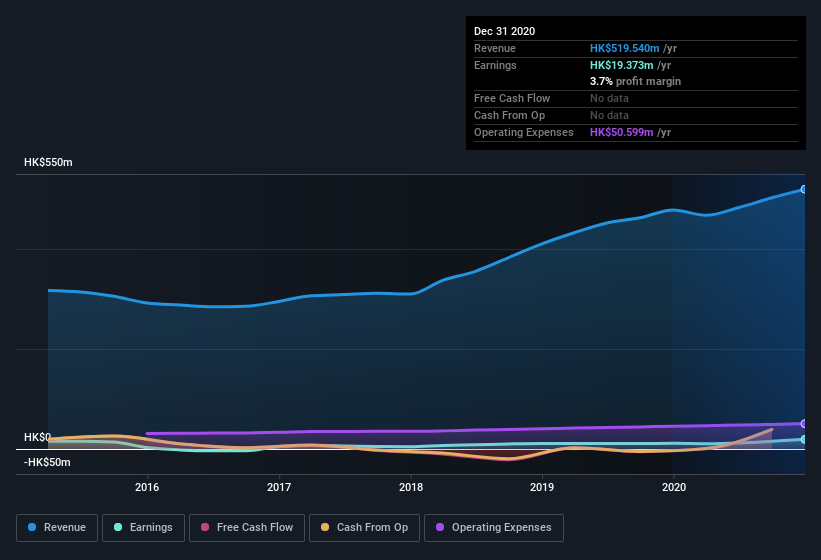
Task: Click the HK$519.540m revenue value
Action: 625,48
